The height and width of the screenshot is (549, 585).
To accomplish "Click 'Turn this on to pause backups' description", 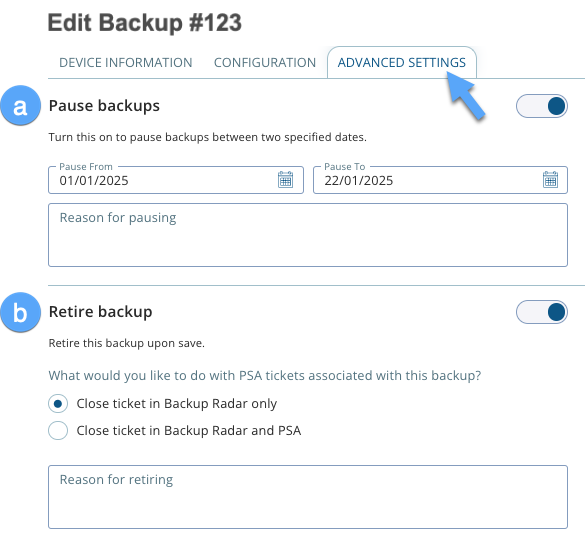I will coord(207,137).
